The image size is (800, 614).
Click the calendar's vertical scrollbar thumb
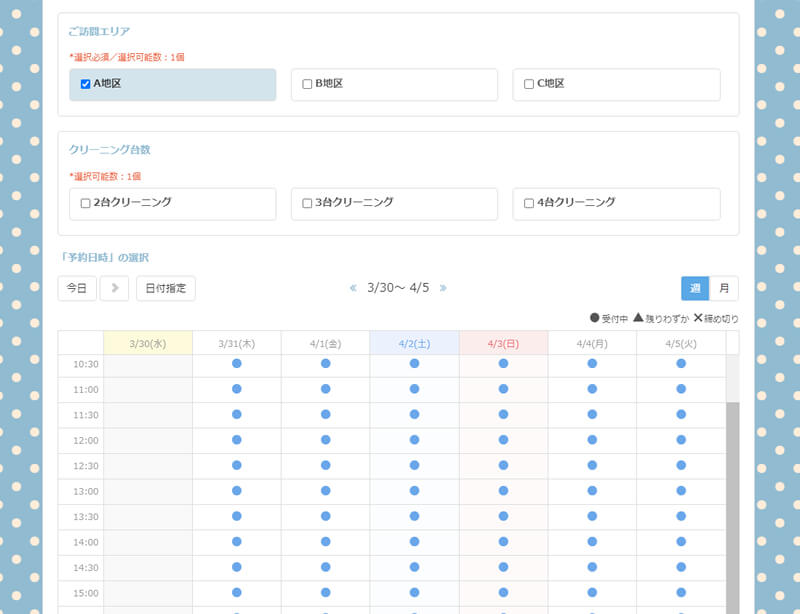click(732, 500)
